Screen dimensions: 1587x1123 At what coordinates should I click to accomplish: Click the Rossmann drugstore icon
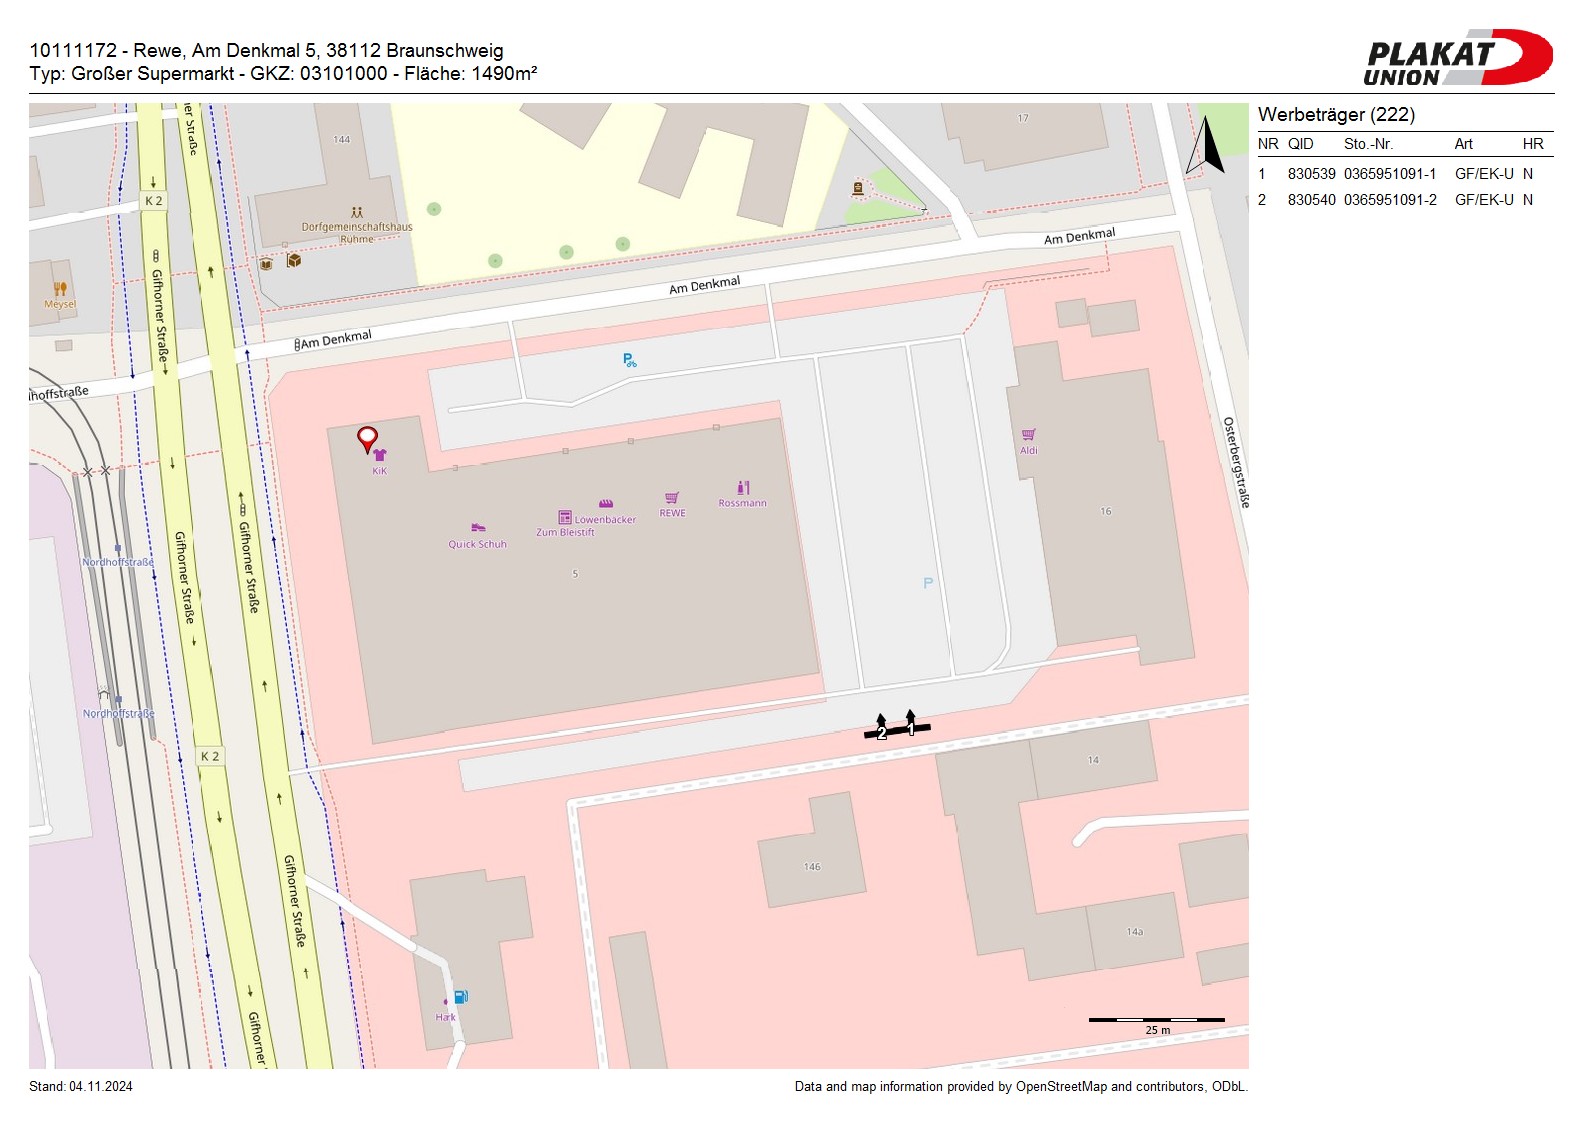(743, 488)
